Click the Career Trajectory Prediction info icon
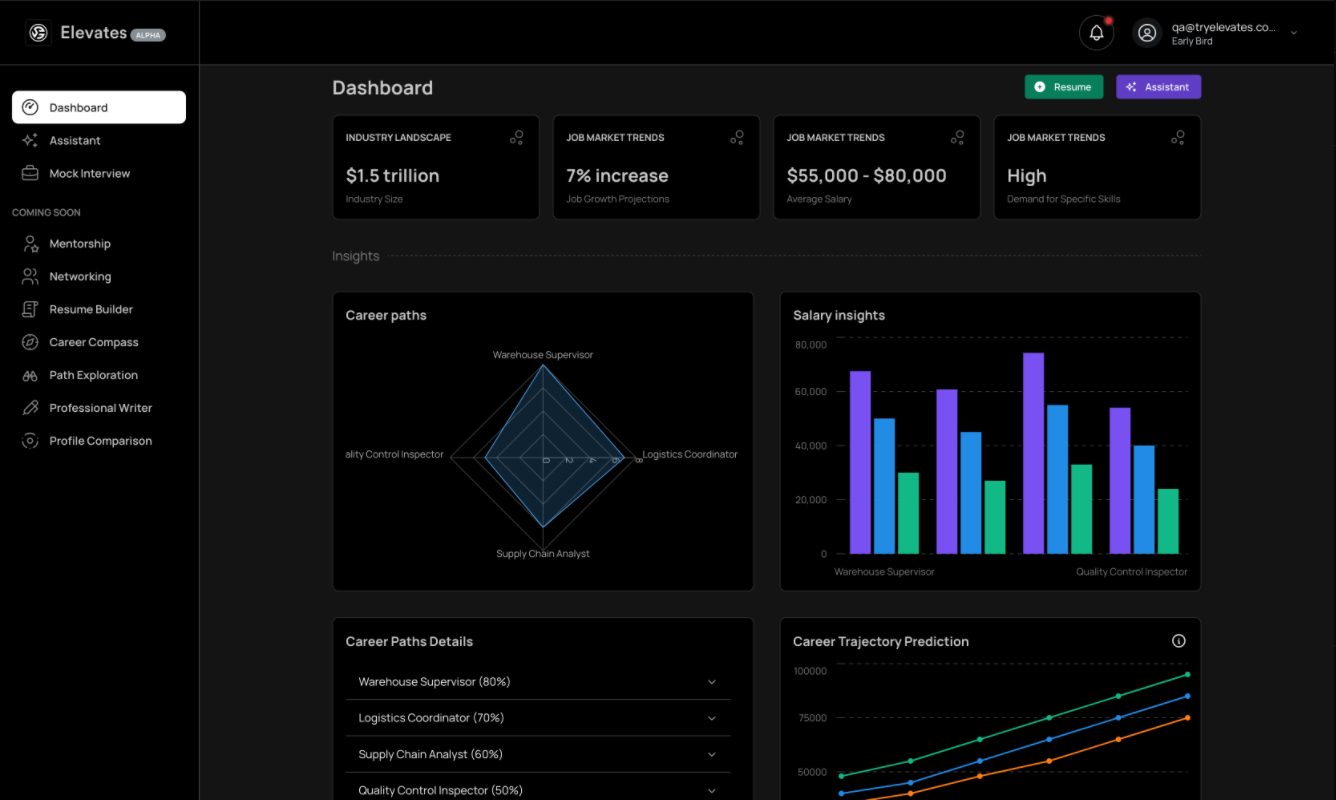Screen dimensions: 1336x800 [1178, 641]
